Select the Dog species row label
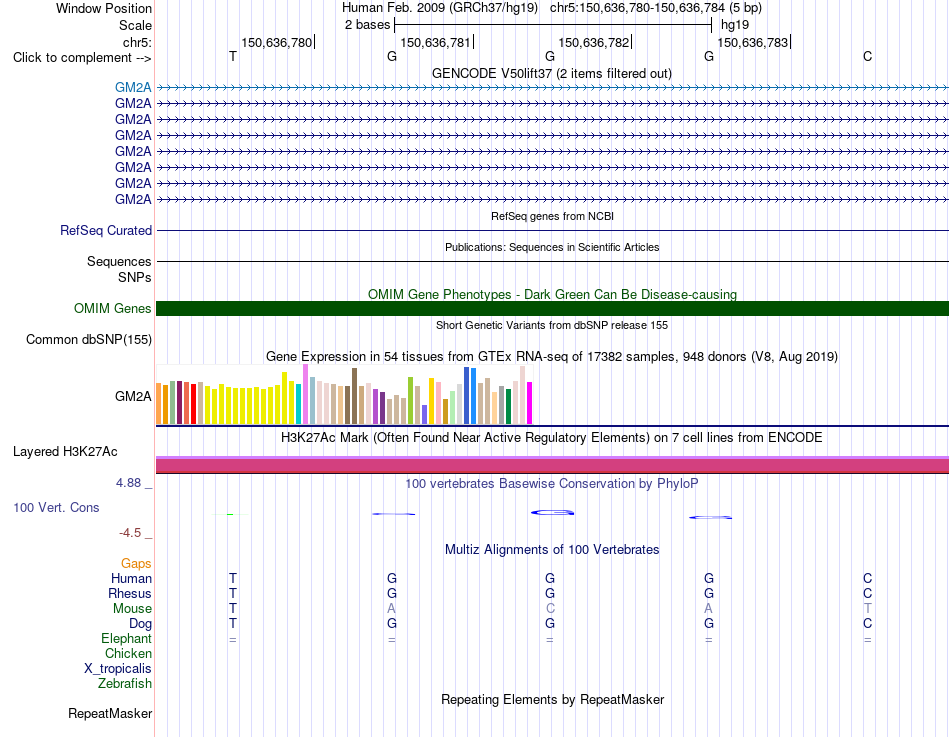The width and height of the screenshot is (950, 737). click(x=140, y=624)
